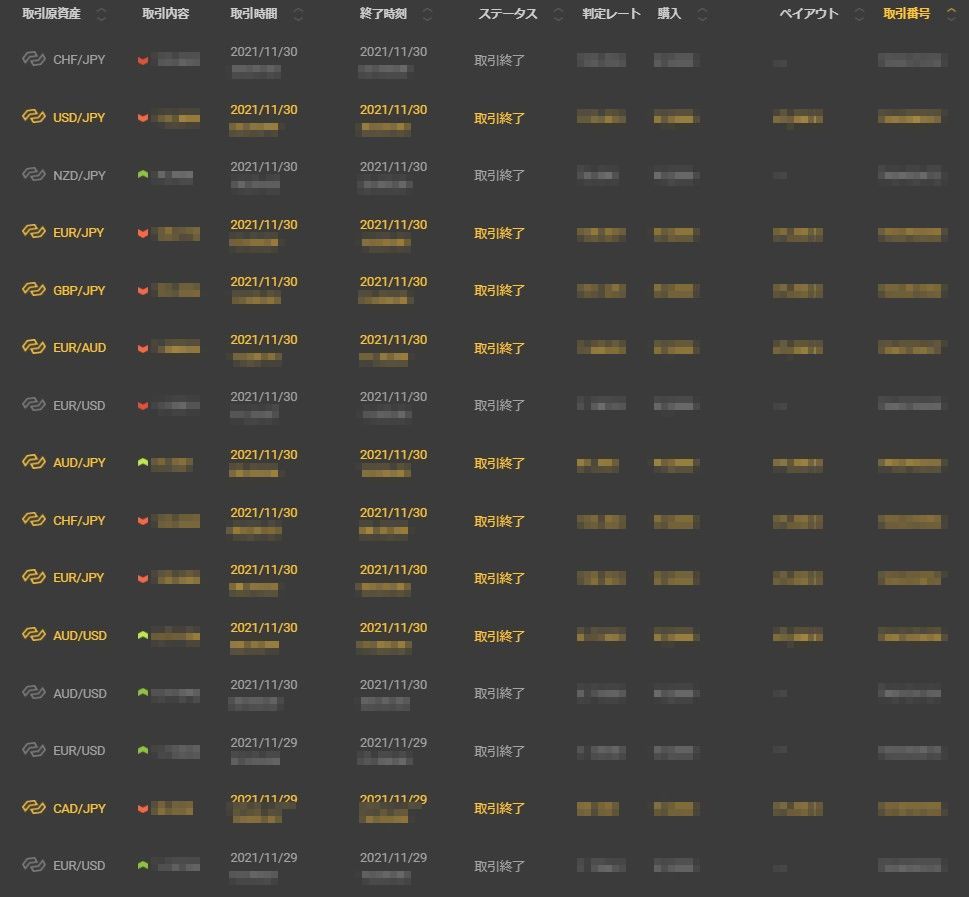
Task: Click the link icon next to CAD/JPY
Action: 34,808
